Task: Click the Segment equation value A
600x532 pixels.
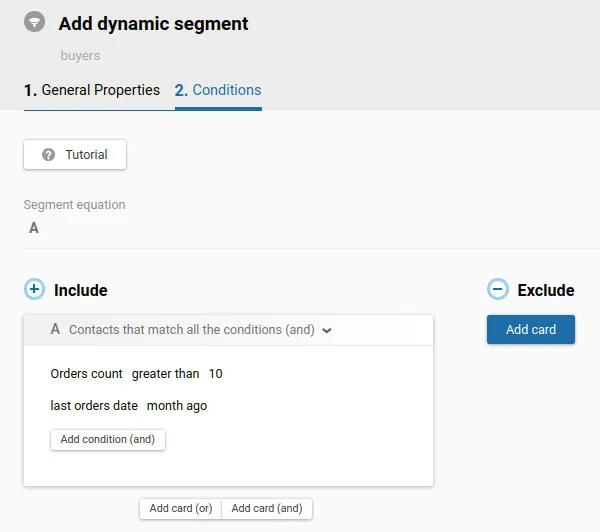Action: (33, 228)
